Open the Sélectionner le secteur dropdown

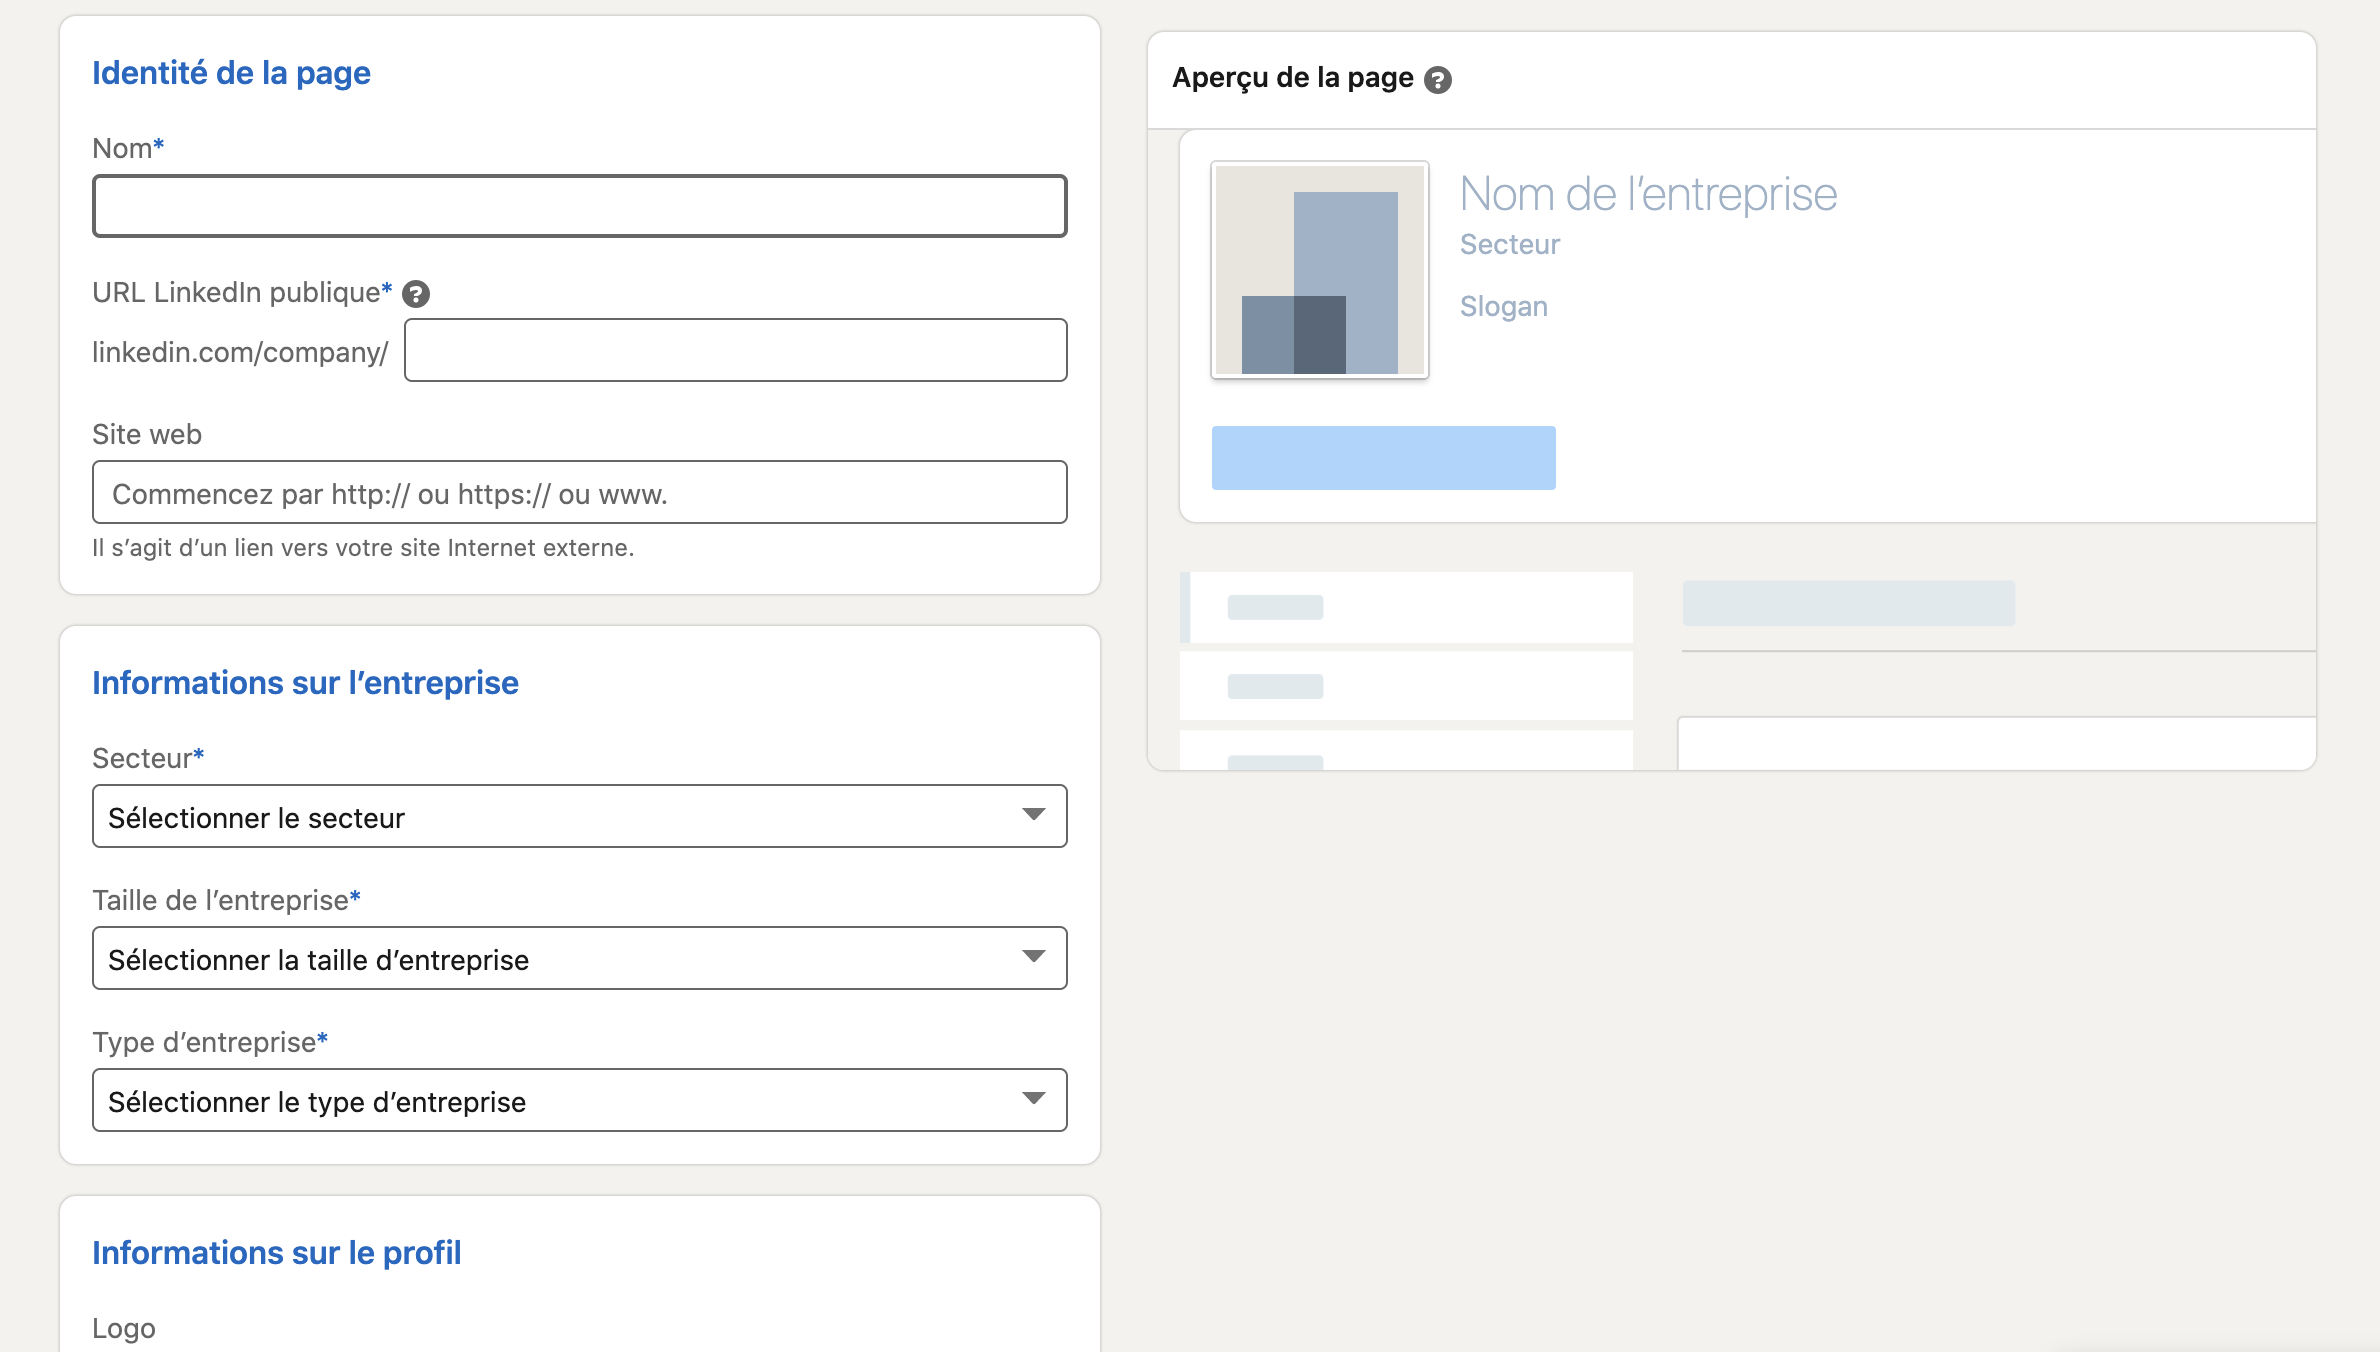click(x=580, y=816)
